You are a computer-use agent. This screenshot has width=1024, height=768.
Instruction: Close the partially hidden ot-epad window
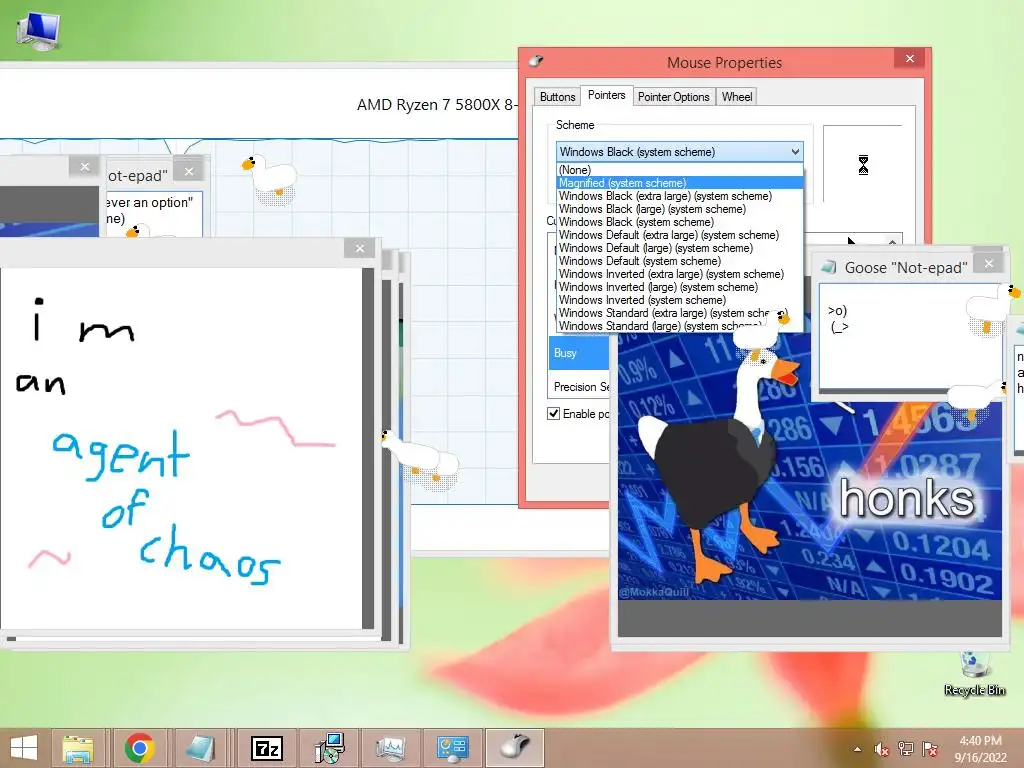pos(189,172)
